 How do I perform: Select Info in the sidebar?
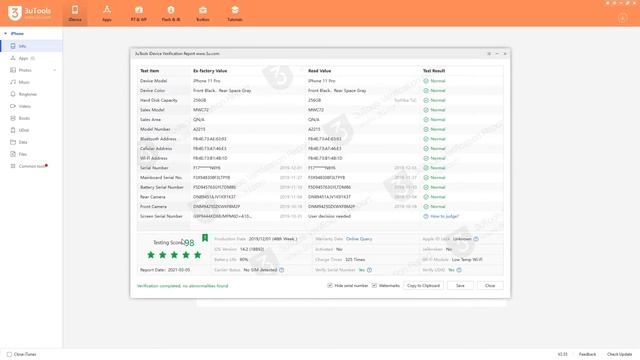point(31,46)
